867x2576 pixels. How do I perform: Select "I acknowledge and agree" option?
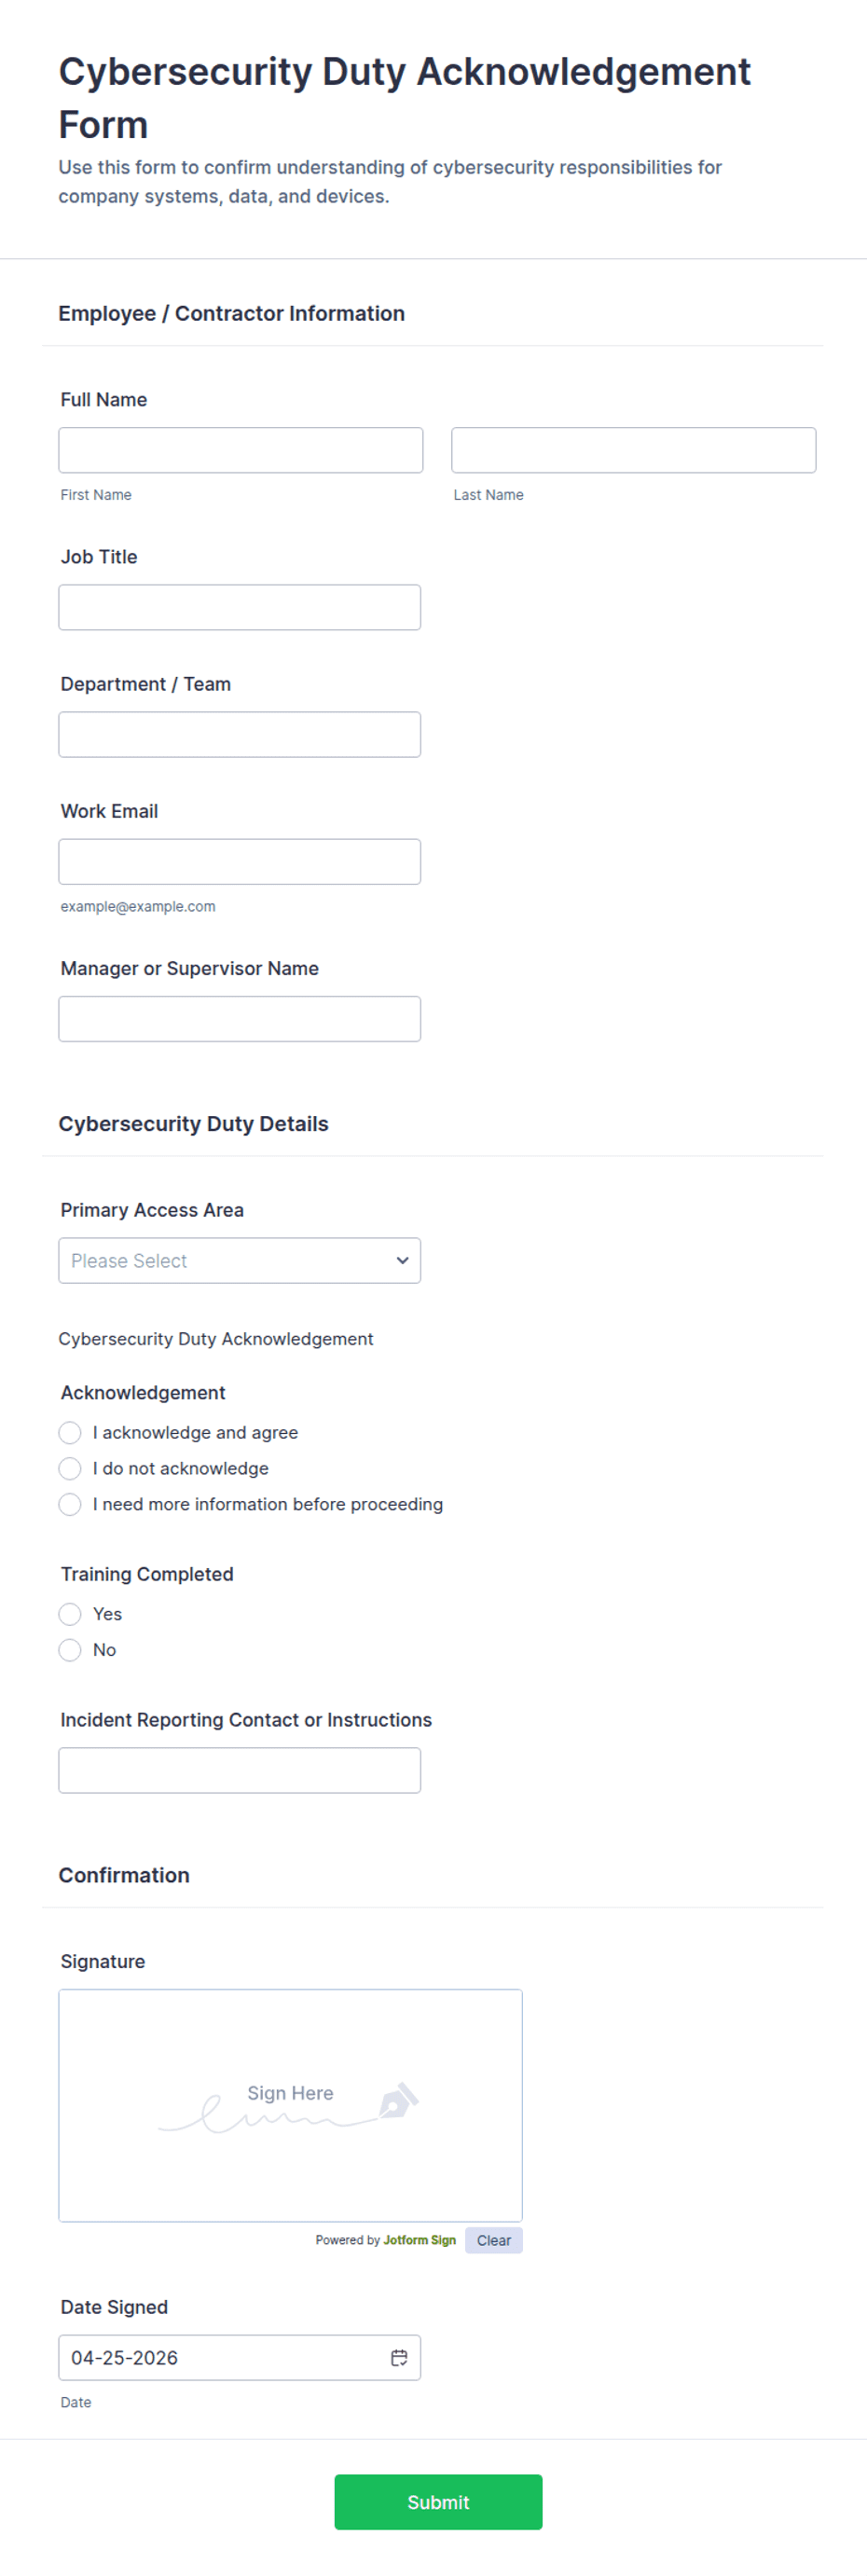(x=70, y=1432)
